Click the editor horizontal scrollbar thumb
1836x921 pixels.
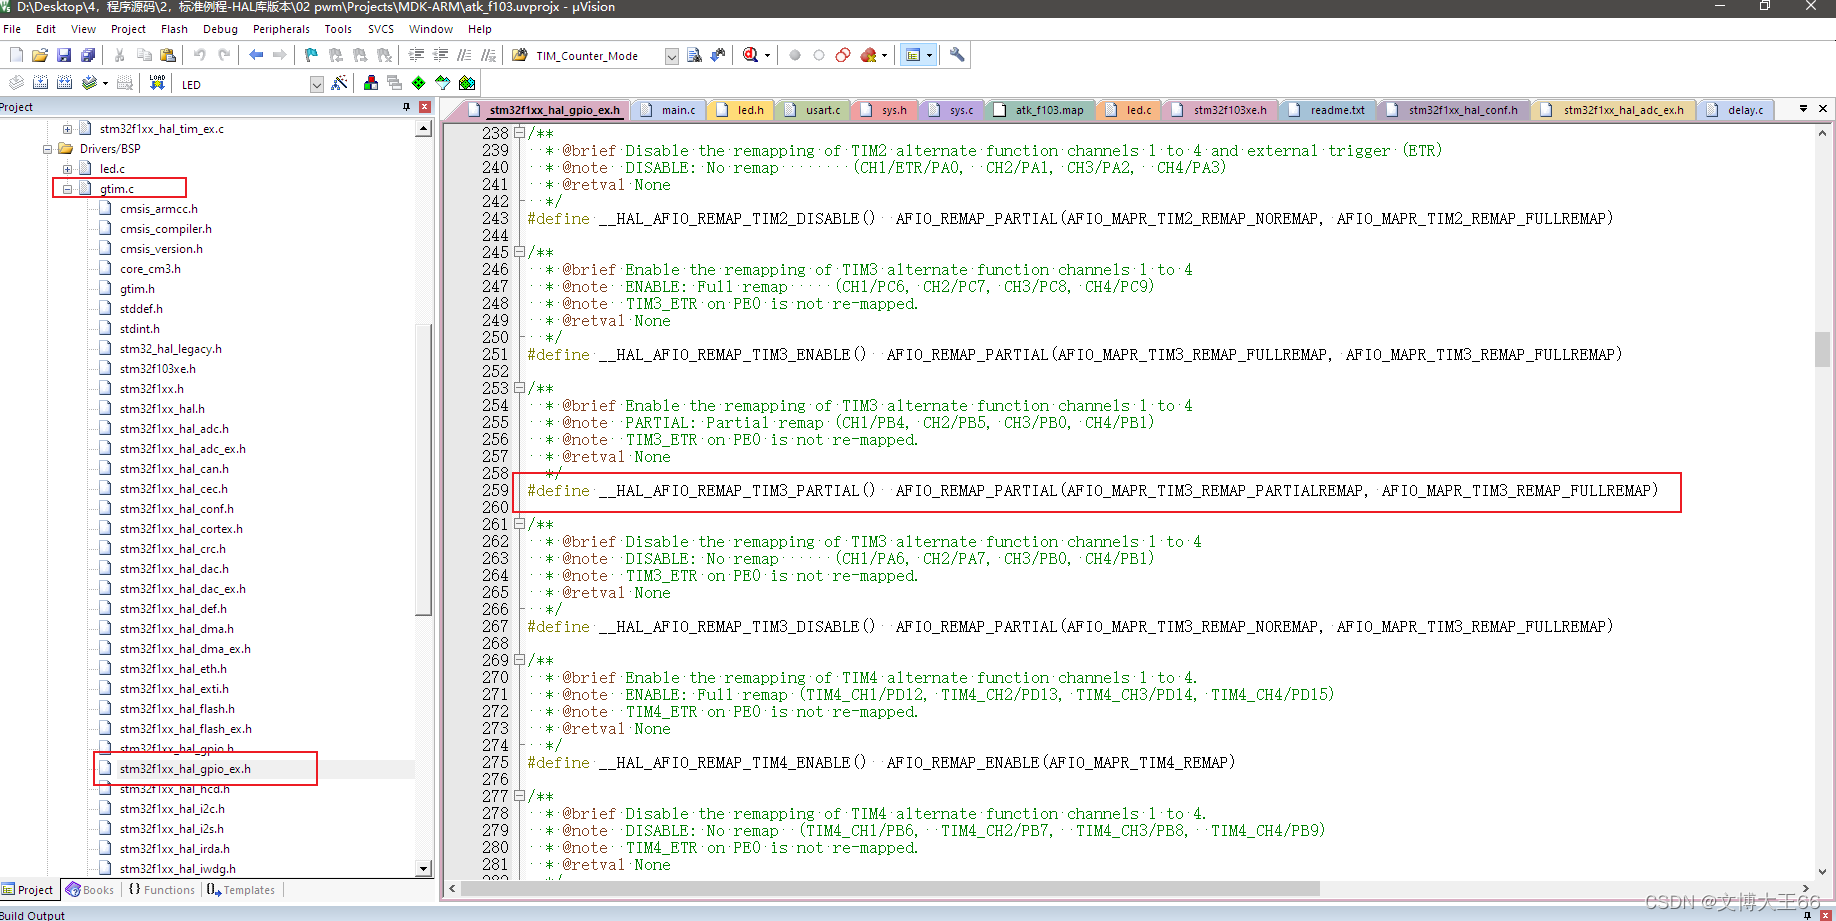tap(890, 889)
